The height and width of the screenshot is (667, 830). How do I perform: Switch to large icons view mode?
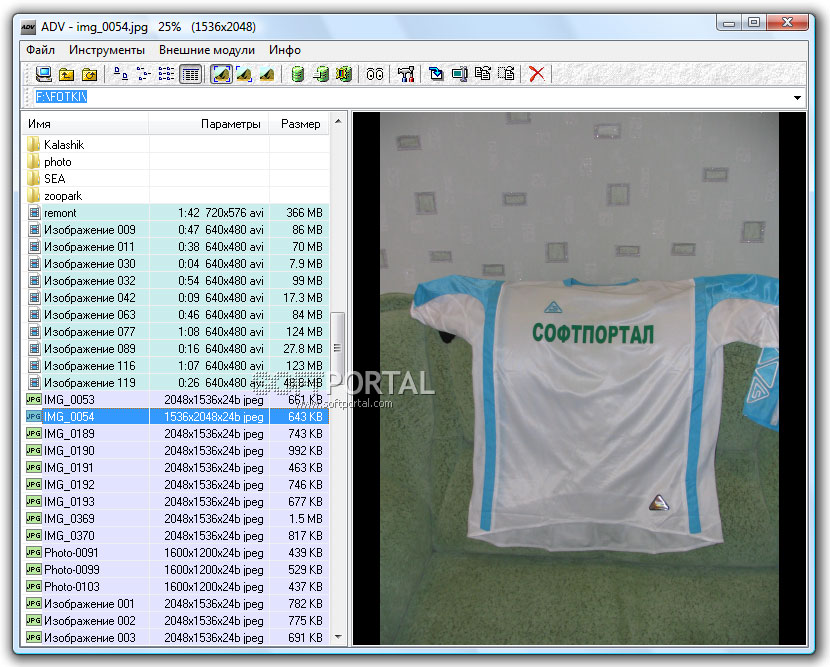[x=121, y=74]
